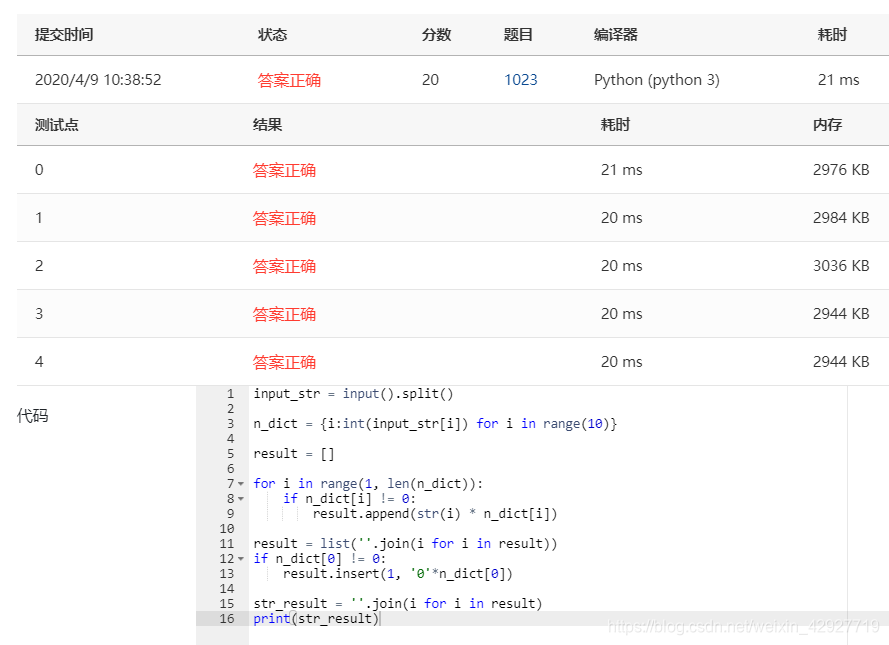
Task: Click the 结果 column header
Action: pyautogui.click(x=268, y=125)
